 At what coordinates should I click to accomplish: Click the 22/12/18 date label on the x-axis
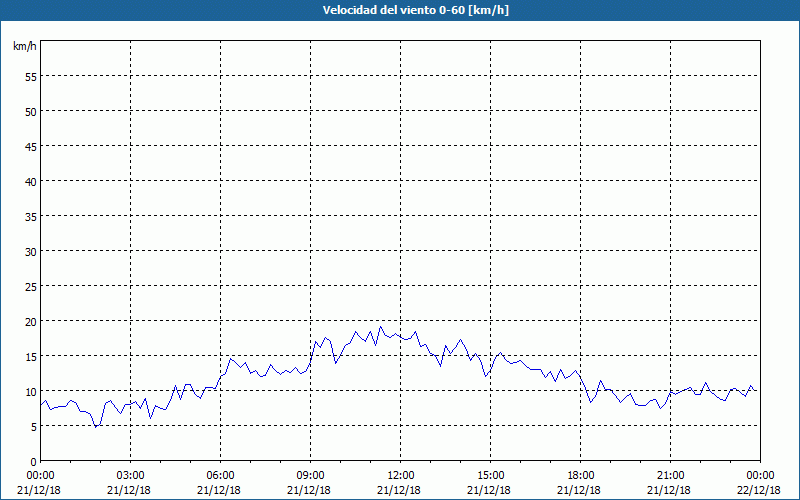pos(759,490)
